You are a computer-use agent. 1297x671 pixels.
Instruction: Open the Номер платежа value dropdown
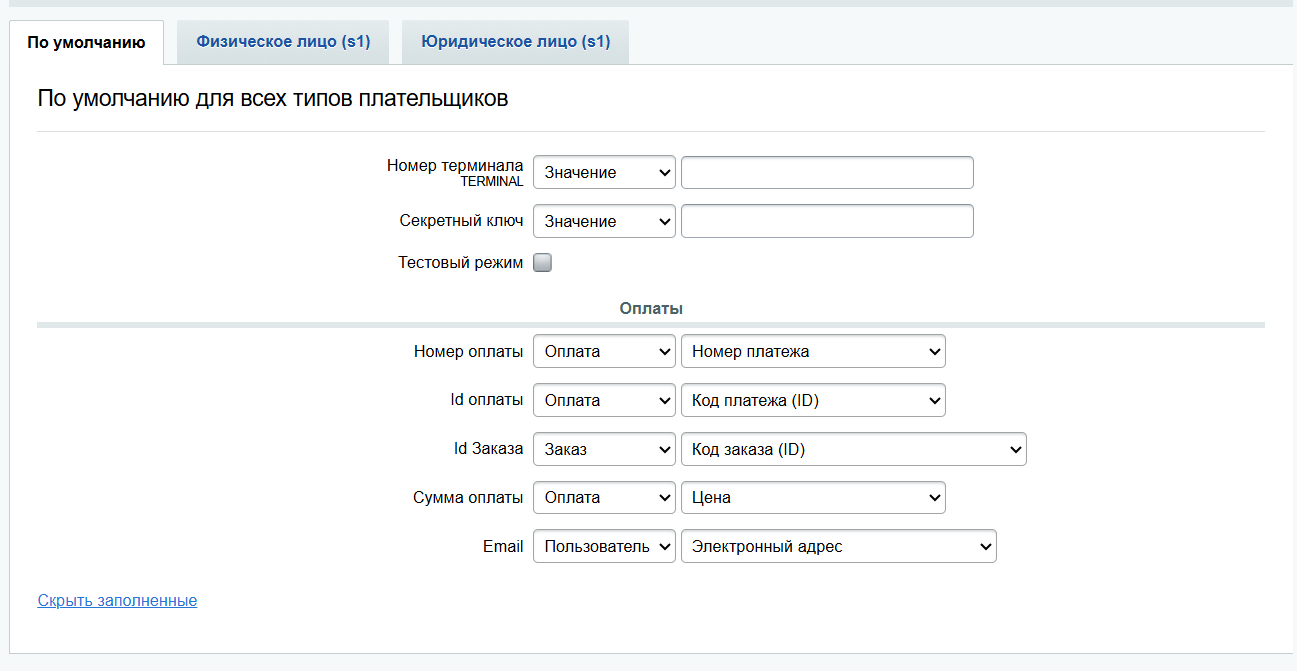coord(813,352)
